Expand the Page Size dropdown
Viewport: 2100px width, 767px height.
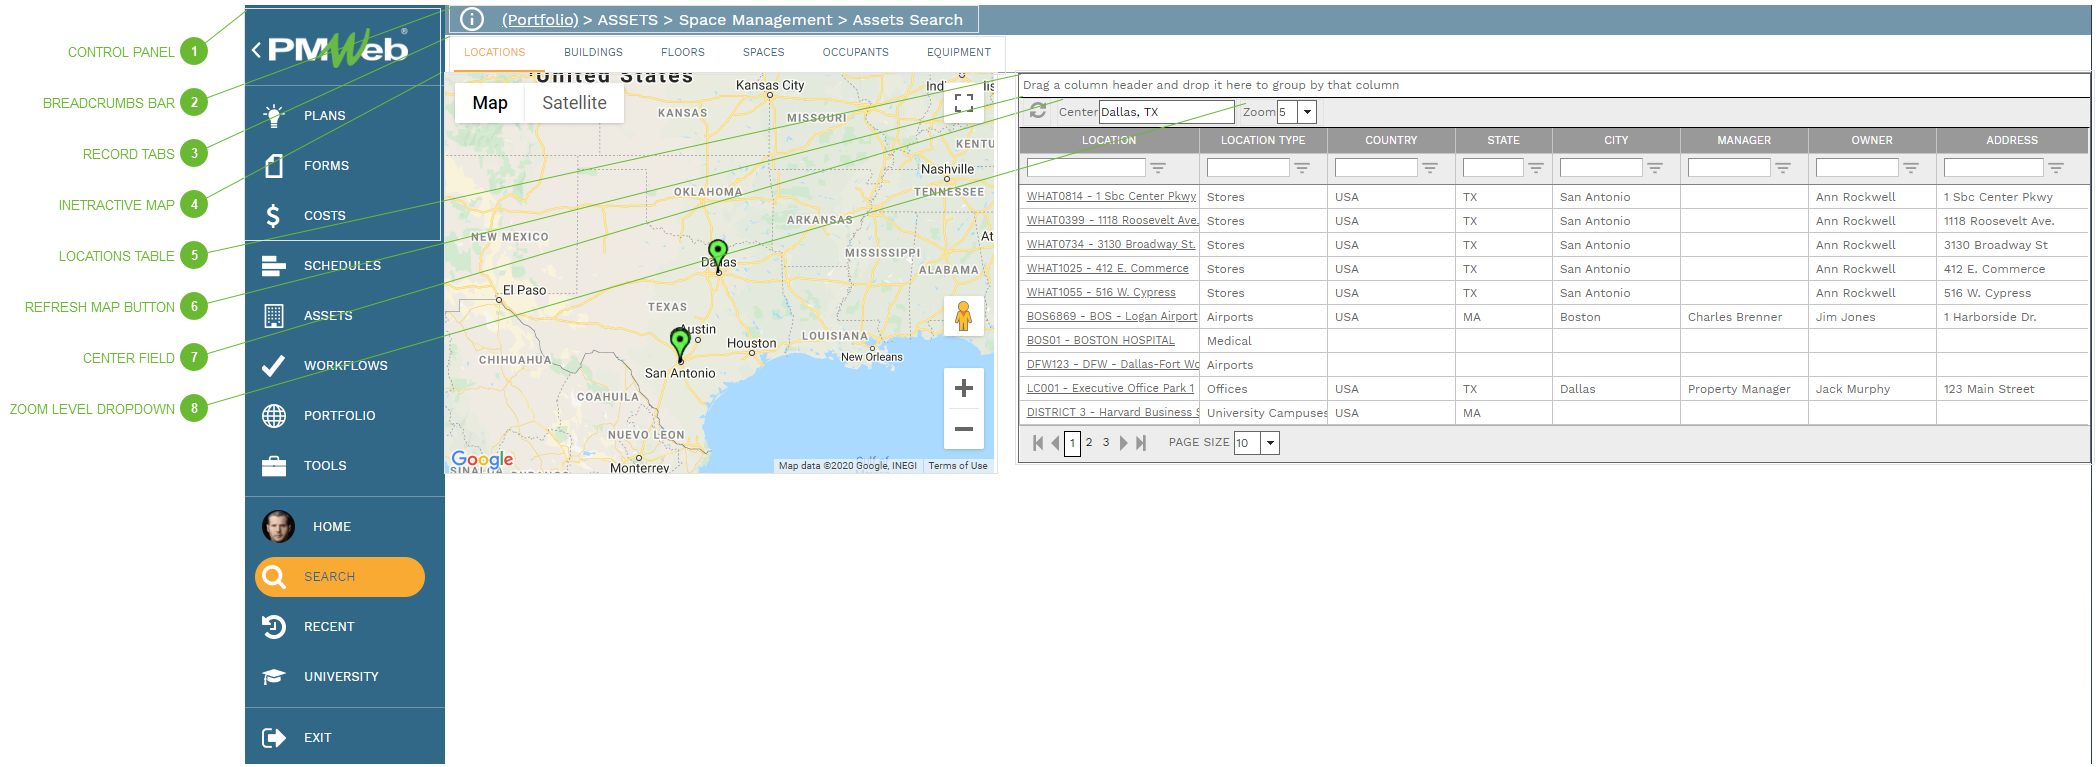click(x=1270, y=443)
